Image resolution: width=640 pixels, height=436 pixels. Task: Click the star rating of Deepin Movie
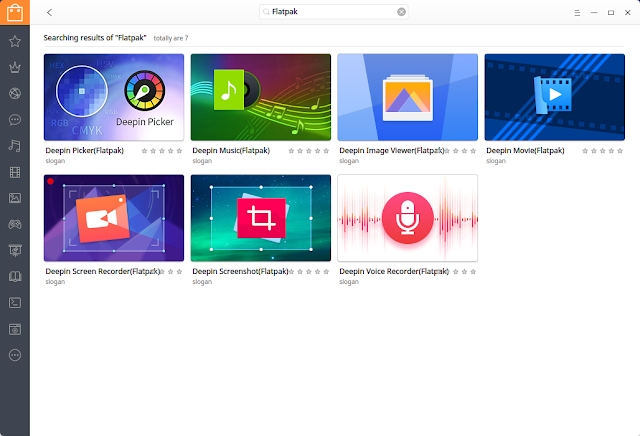coord(602,151)
